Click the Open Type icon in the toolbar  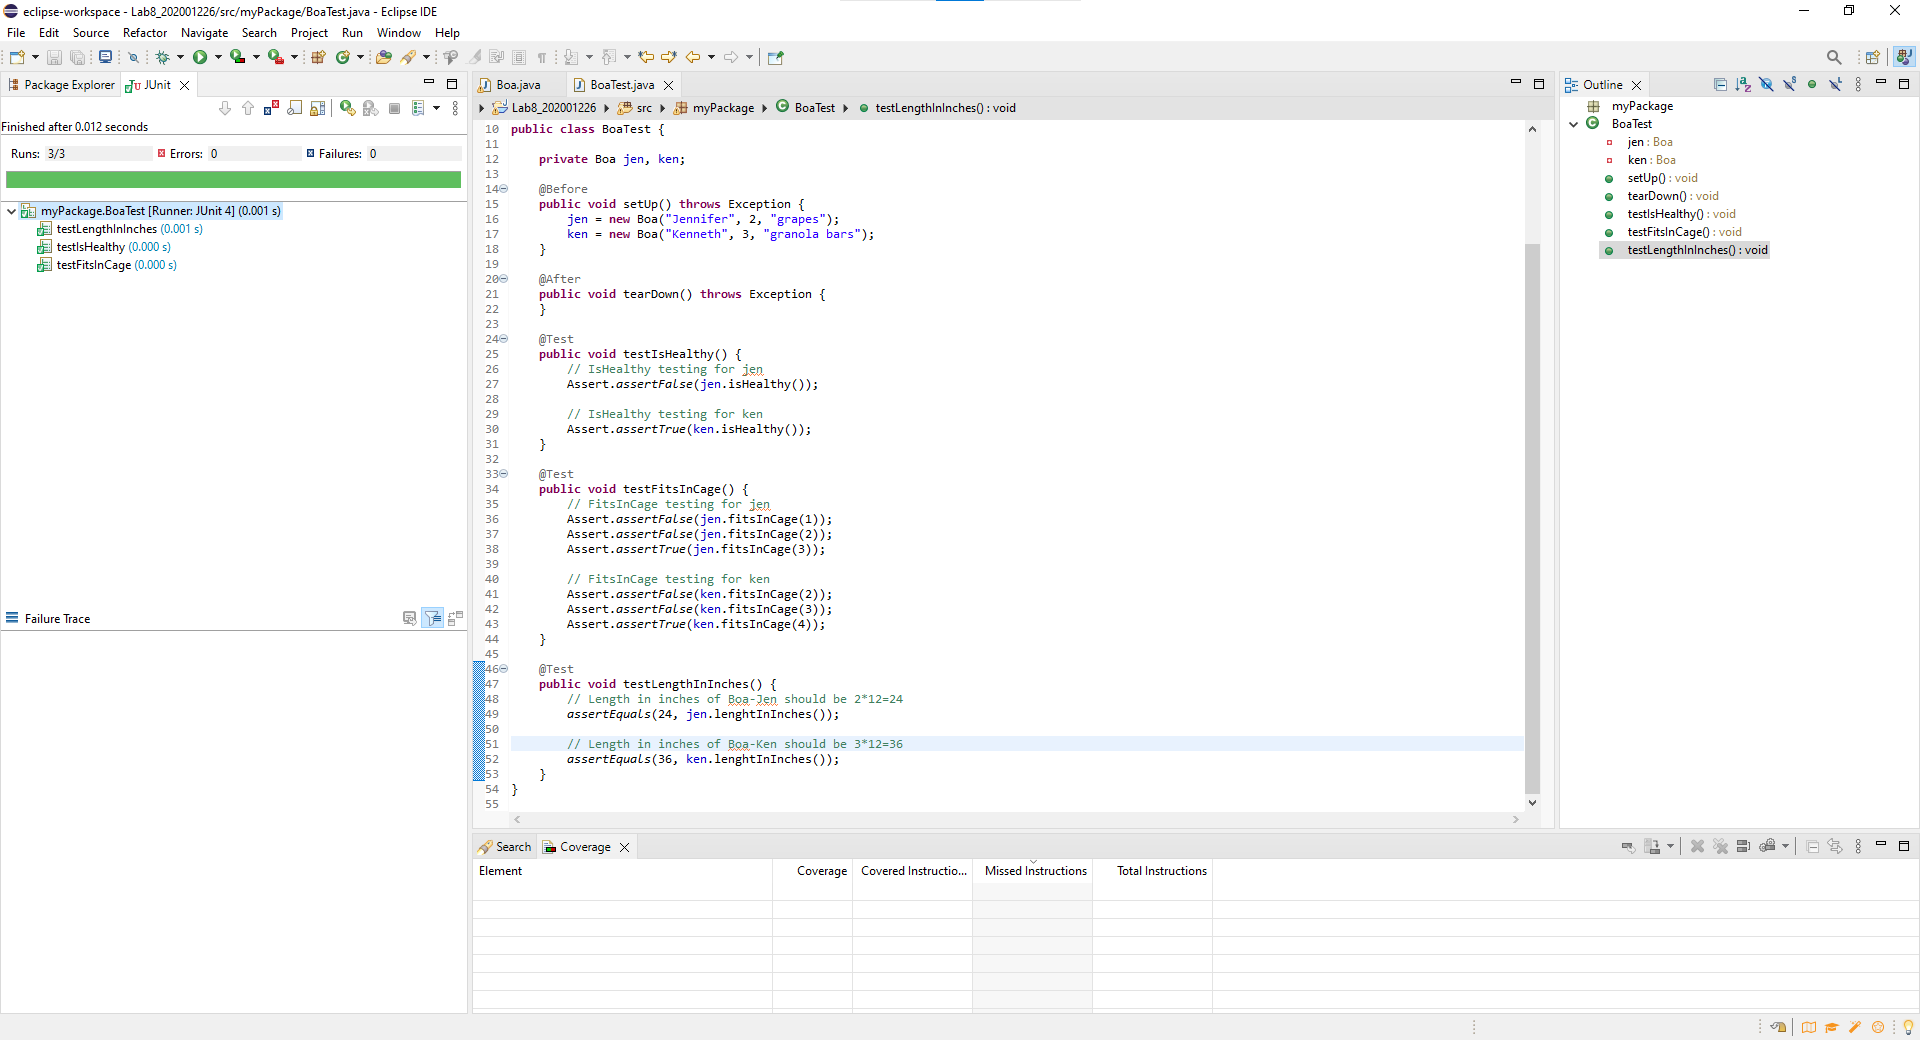click(x=383, y=57)
